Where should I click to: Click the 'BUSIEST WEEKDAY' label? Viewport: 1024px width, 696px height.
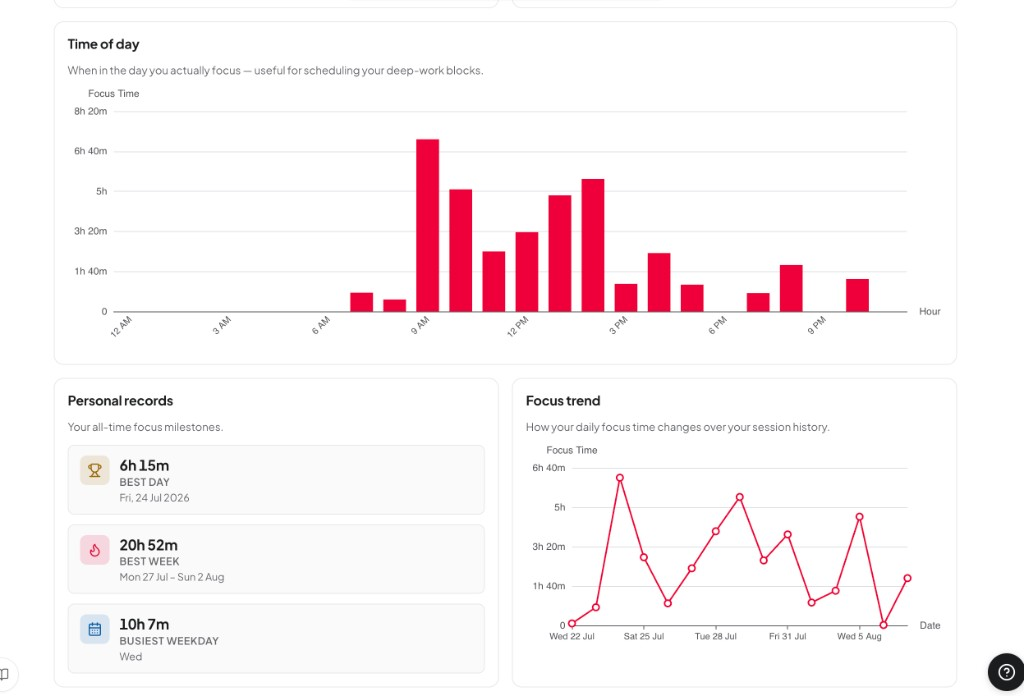pos(168,641)
